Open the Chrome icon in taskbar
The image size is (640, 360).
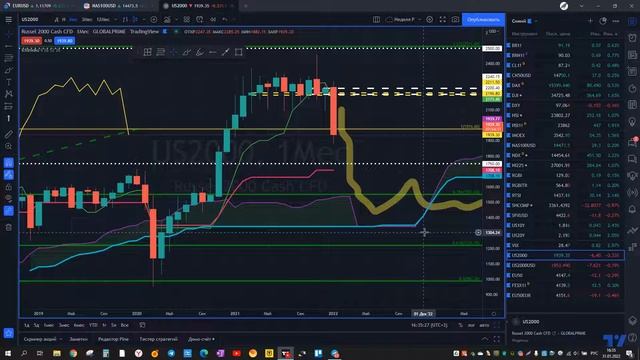point(73,353)
